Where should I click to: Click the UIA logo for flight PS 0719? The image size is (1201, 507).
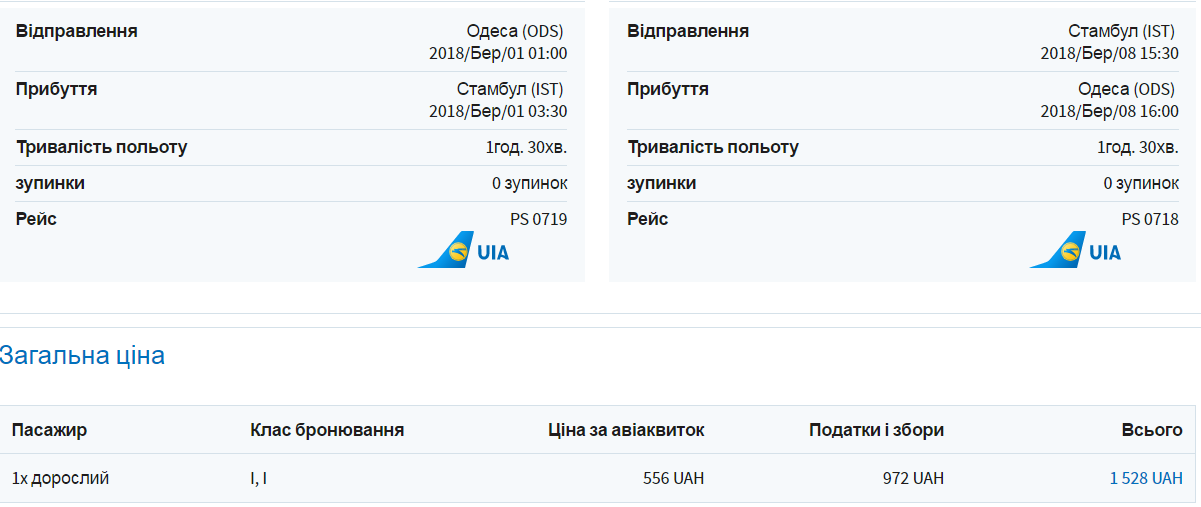463,250
